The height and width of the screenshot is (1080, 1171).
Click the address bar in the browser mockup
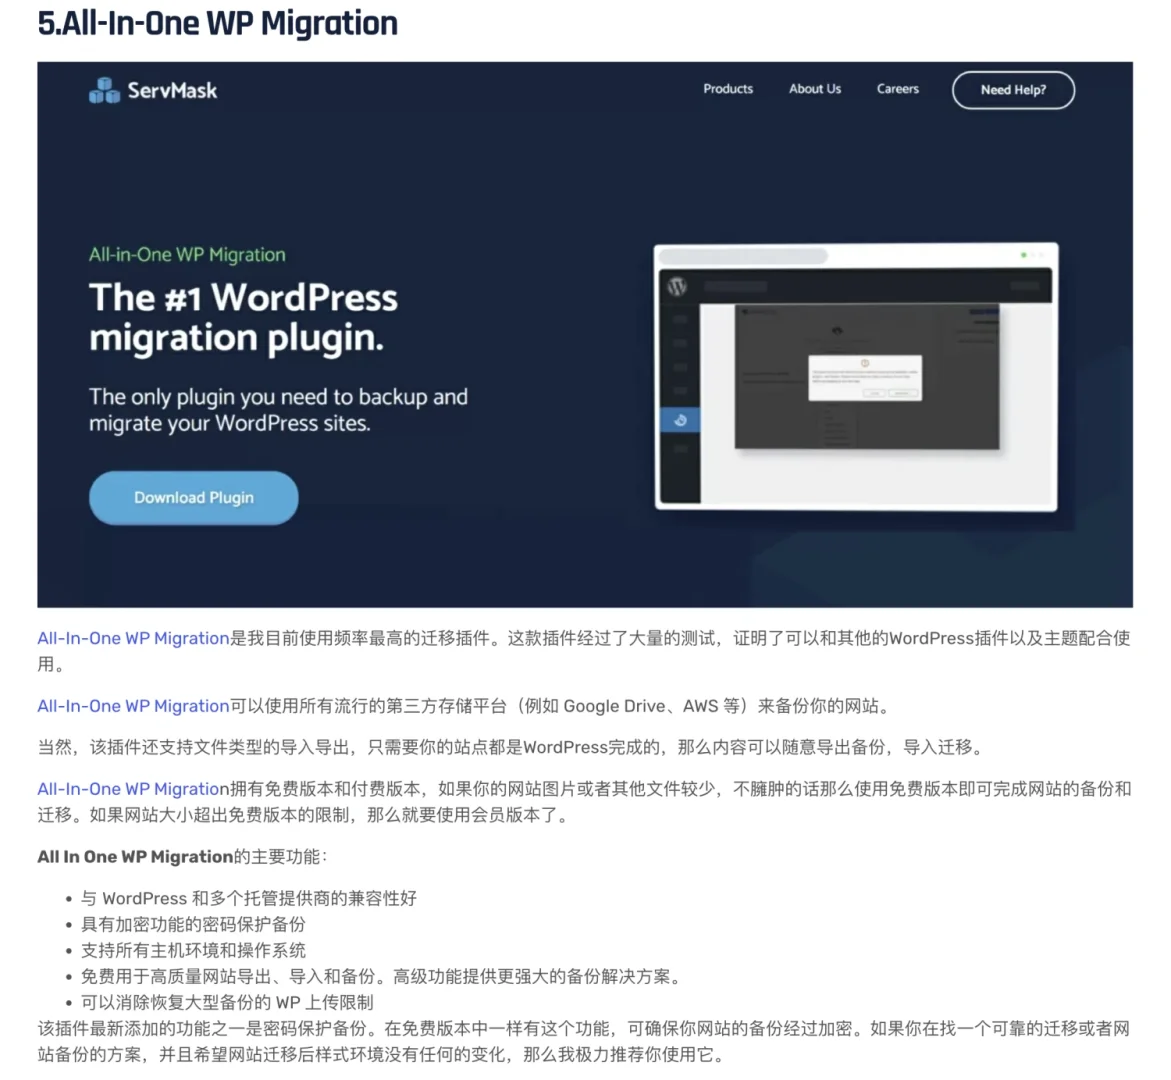pos(743,256)
